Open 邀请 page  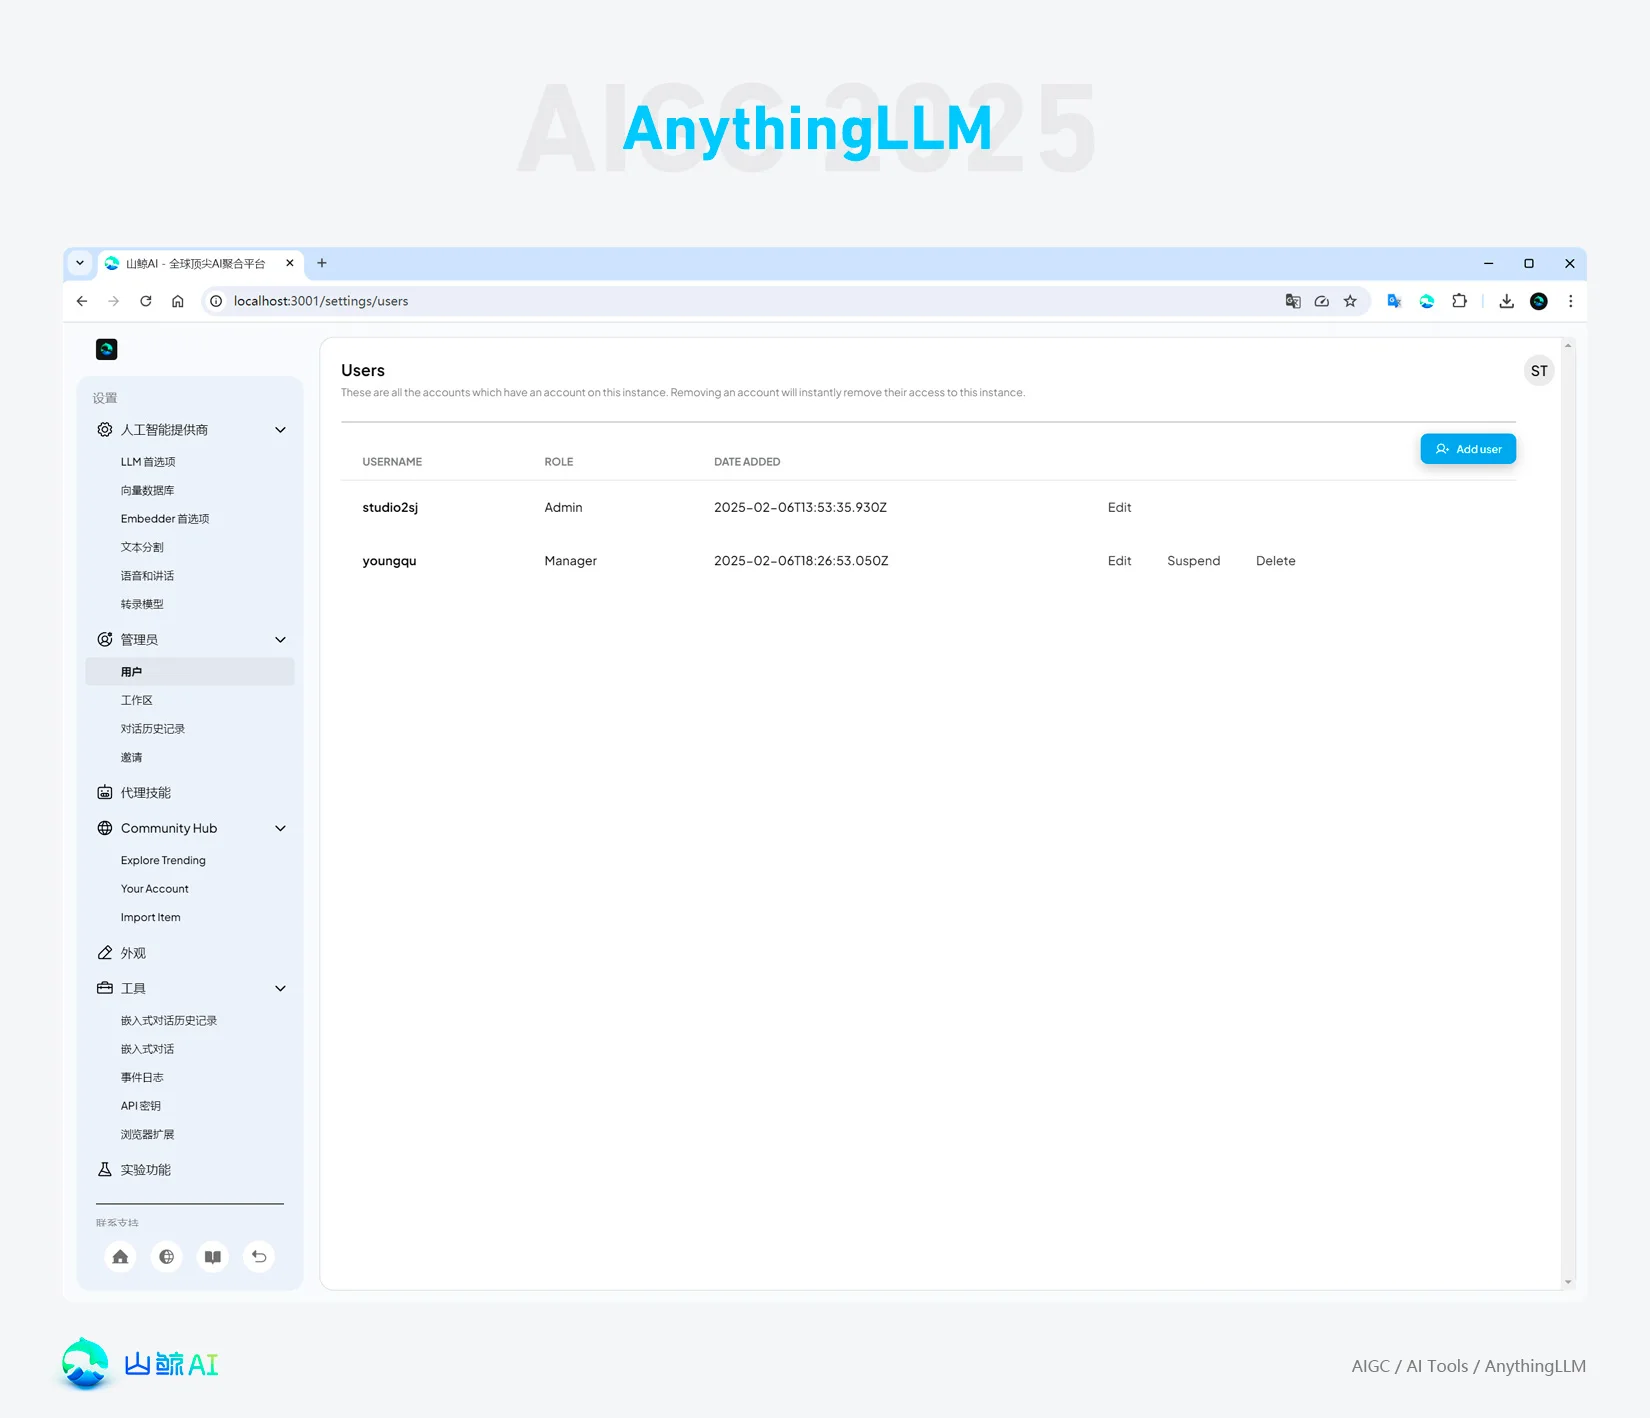pos(131,757)
